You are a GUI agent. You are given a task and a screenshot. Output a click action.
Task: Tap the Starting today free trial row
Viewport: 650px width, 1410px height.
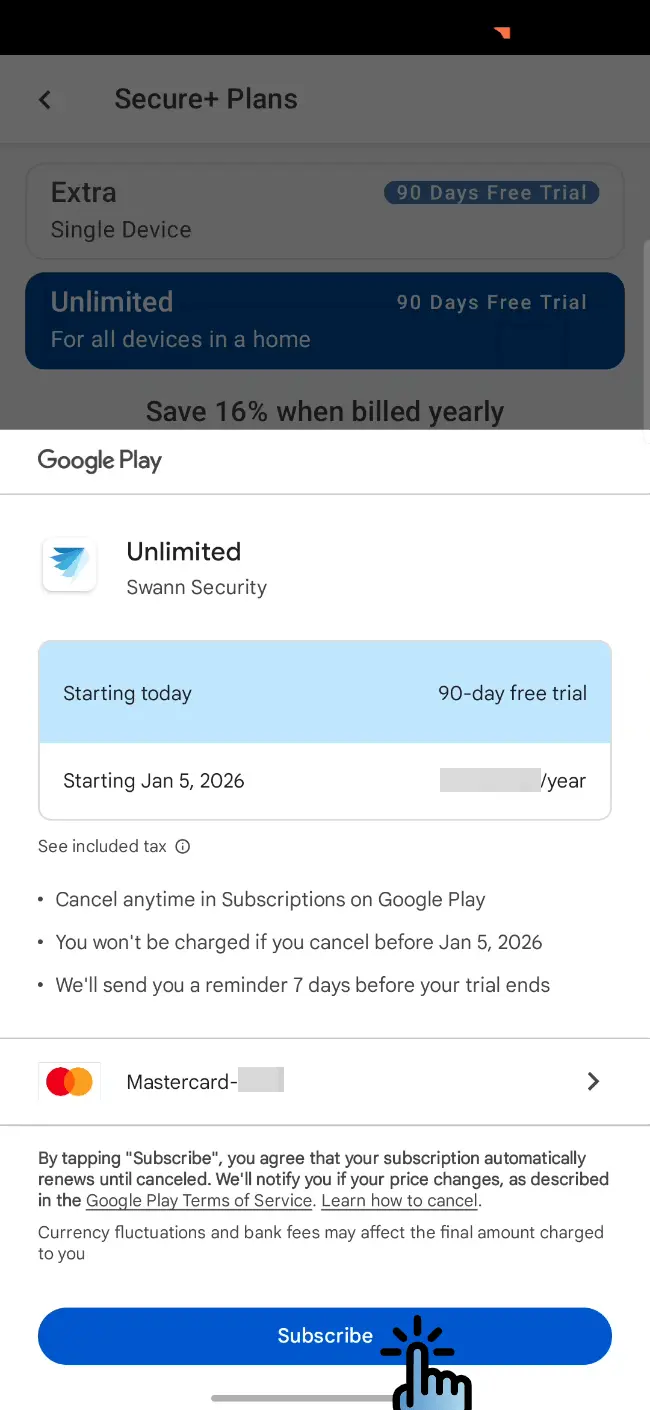point(324,693)
